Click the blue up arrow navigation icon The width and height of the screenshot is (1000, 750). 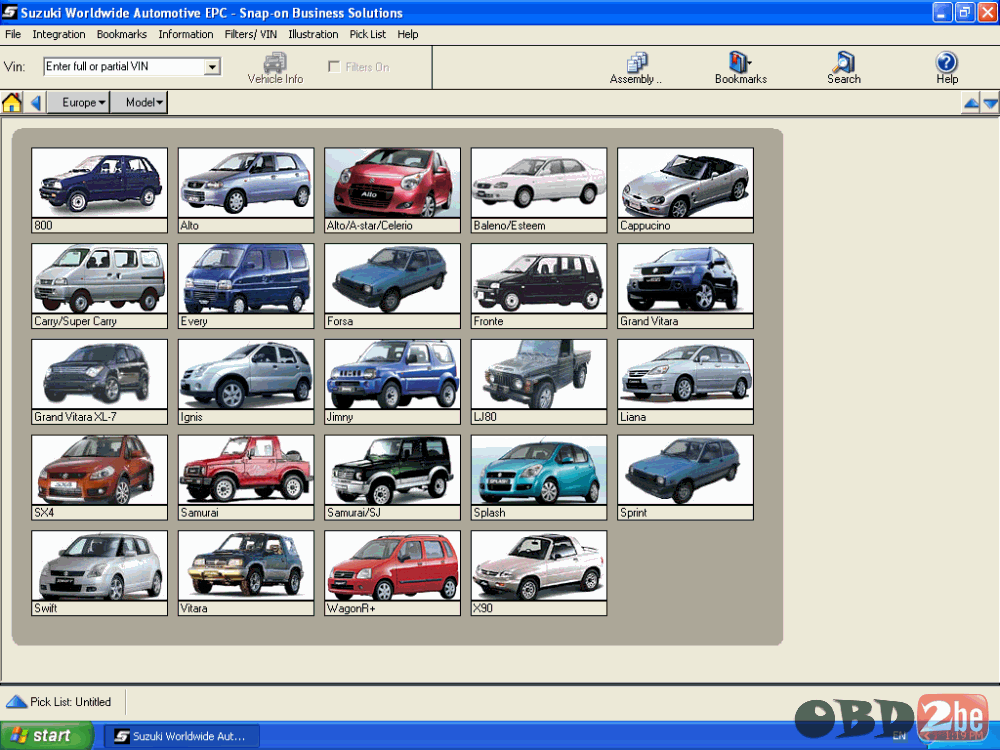[x=971, y=103]
